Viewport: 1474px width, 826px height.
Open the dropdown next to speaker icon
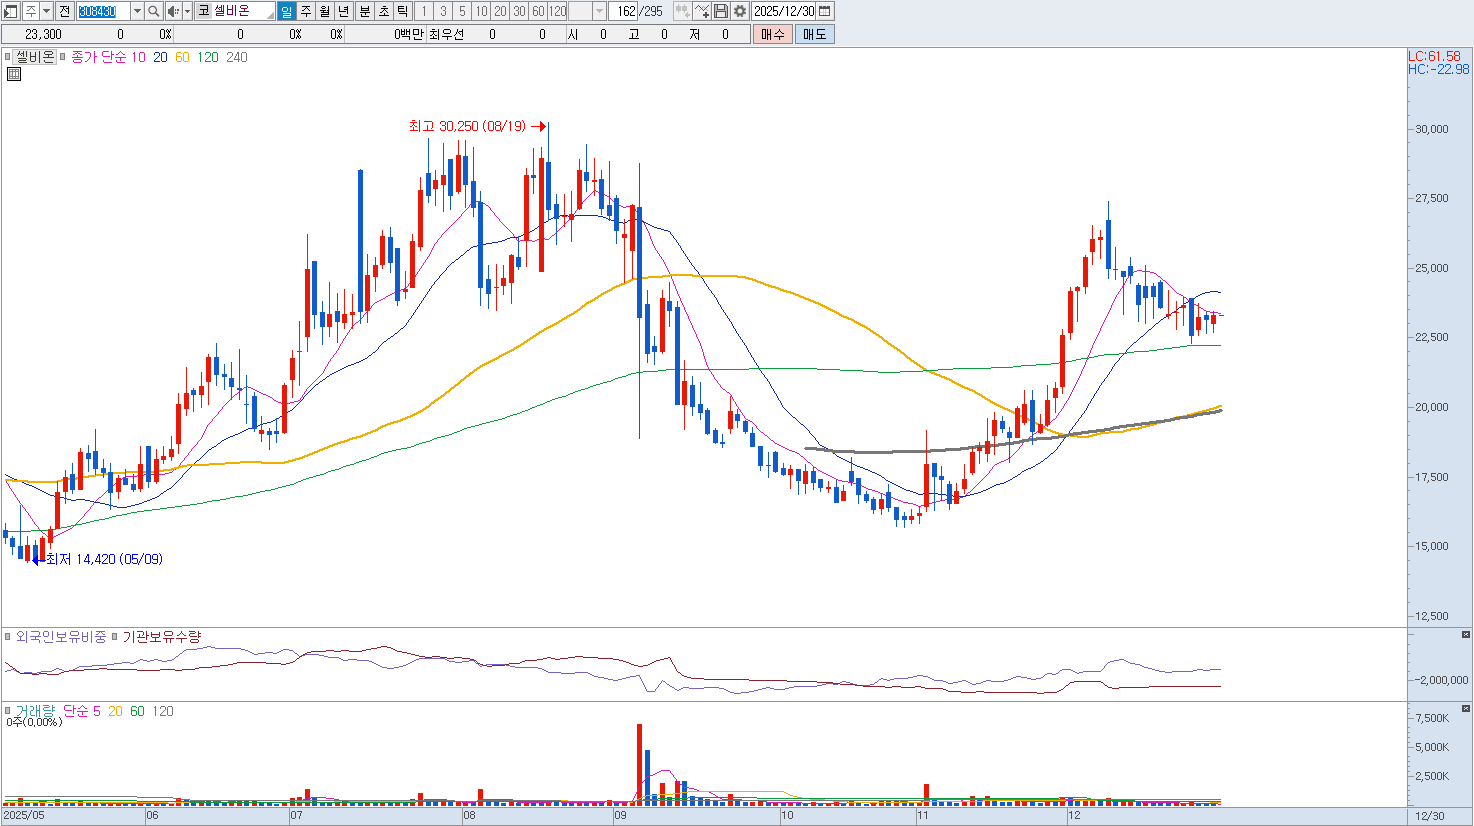[187, 11]
